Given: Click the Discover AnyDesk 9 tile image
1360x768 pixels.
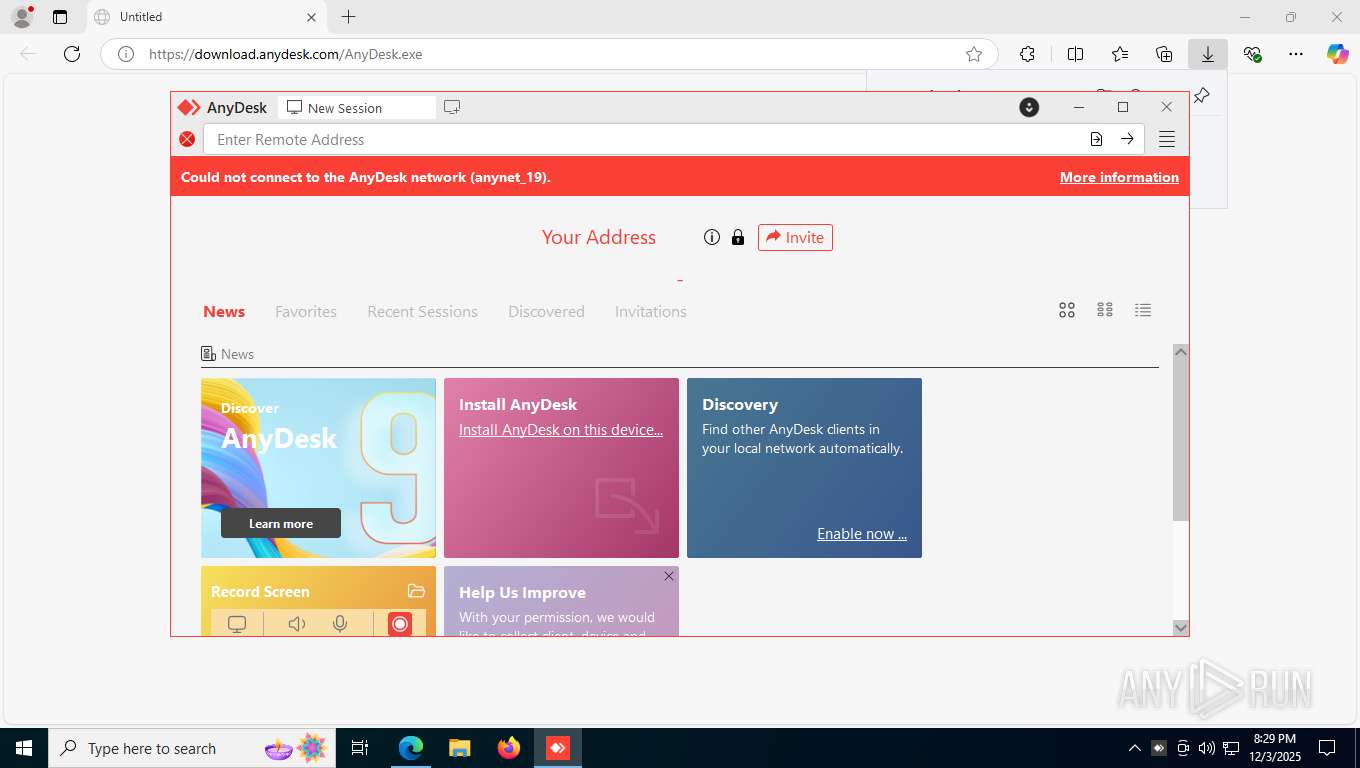Looking at the screenshot, I should (318, 468).
